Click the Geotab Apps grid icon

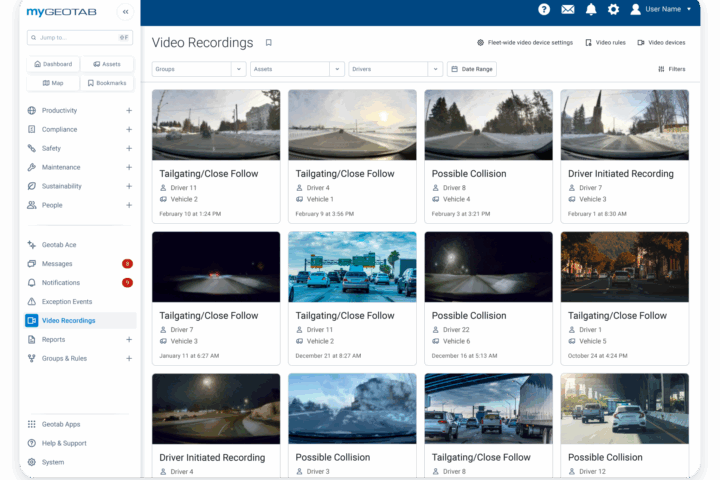click(x=32, y=424)
